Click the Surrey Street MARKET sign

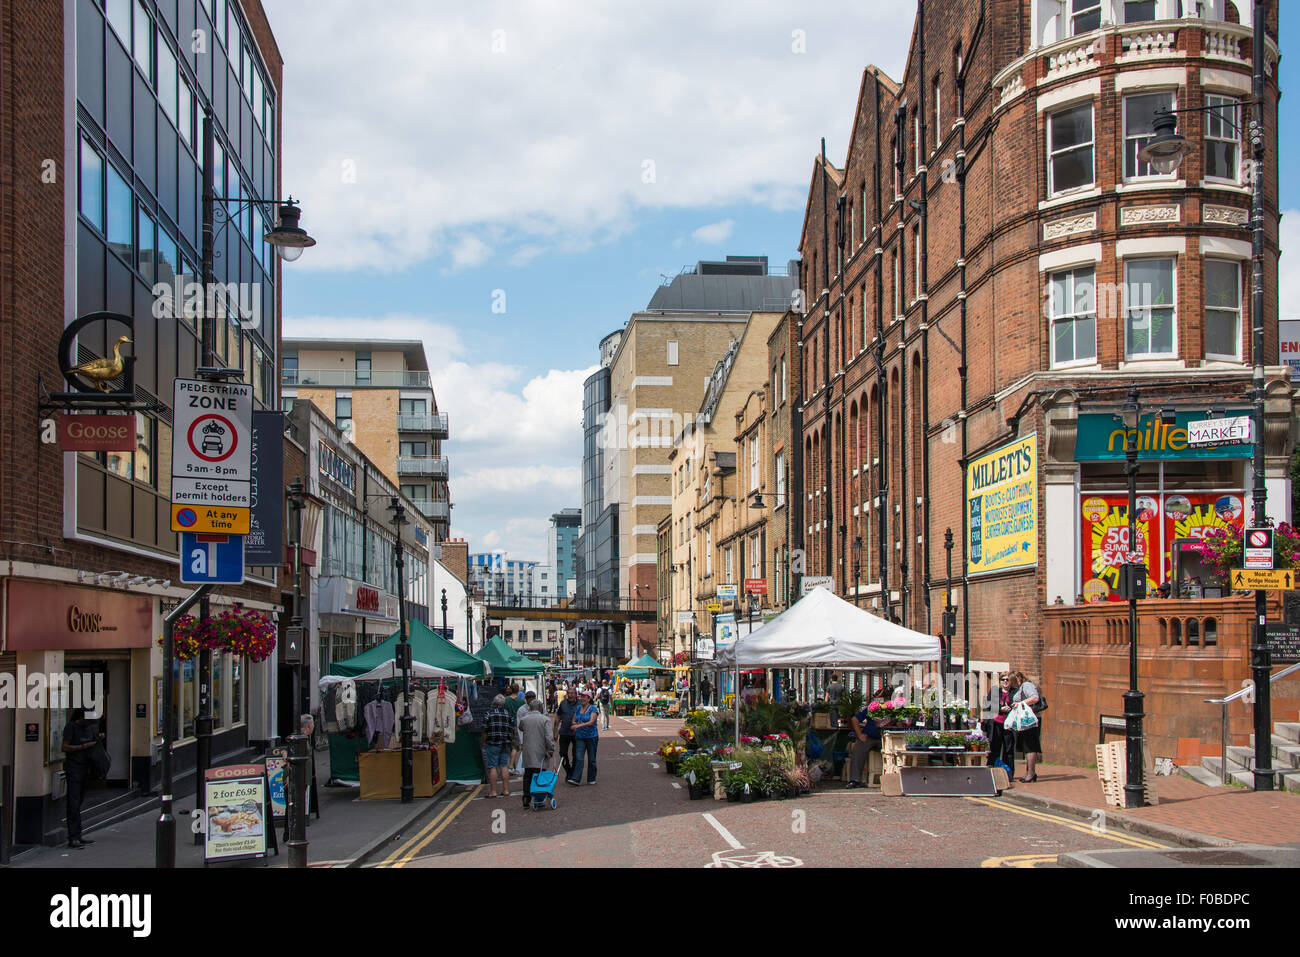coord(1218,431)
